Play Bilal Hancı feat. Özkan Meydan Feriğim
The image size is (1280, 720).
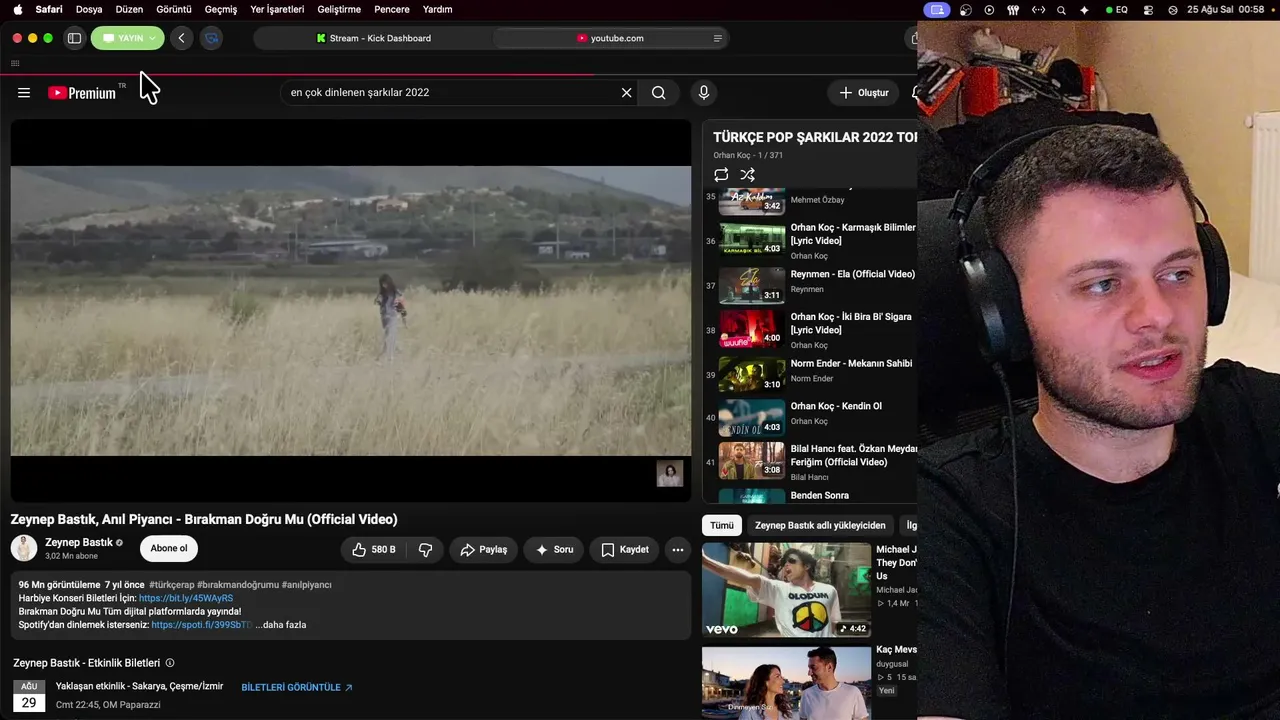810,461
